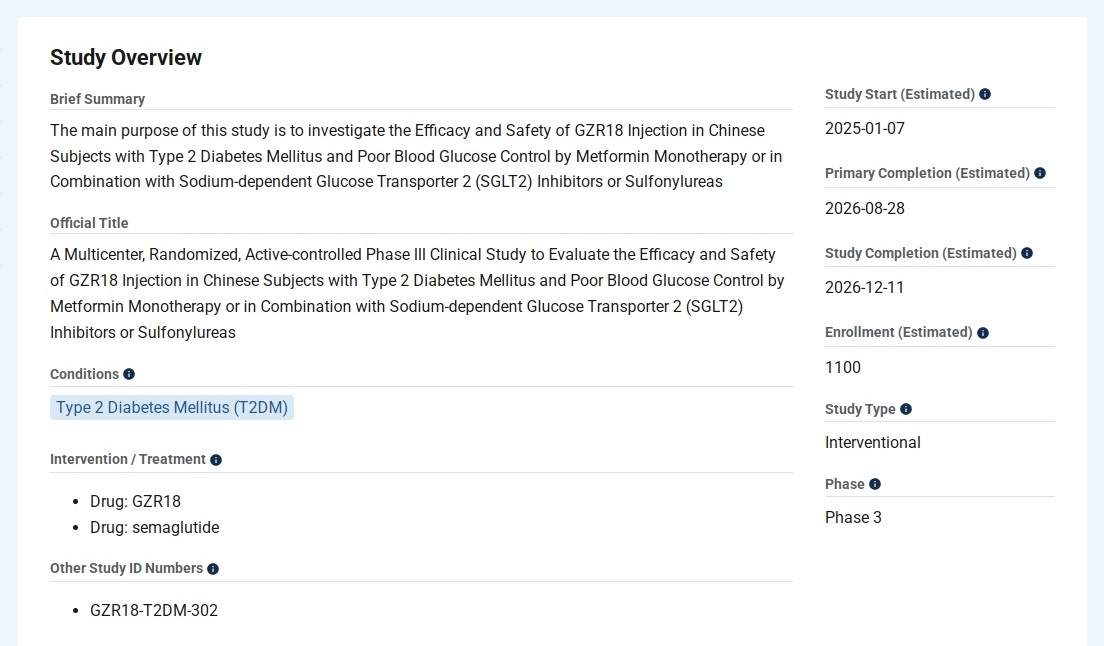Click the study ID GZR18-T2DM-302
The image size is (1104, 646).
click(153, 610)
